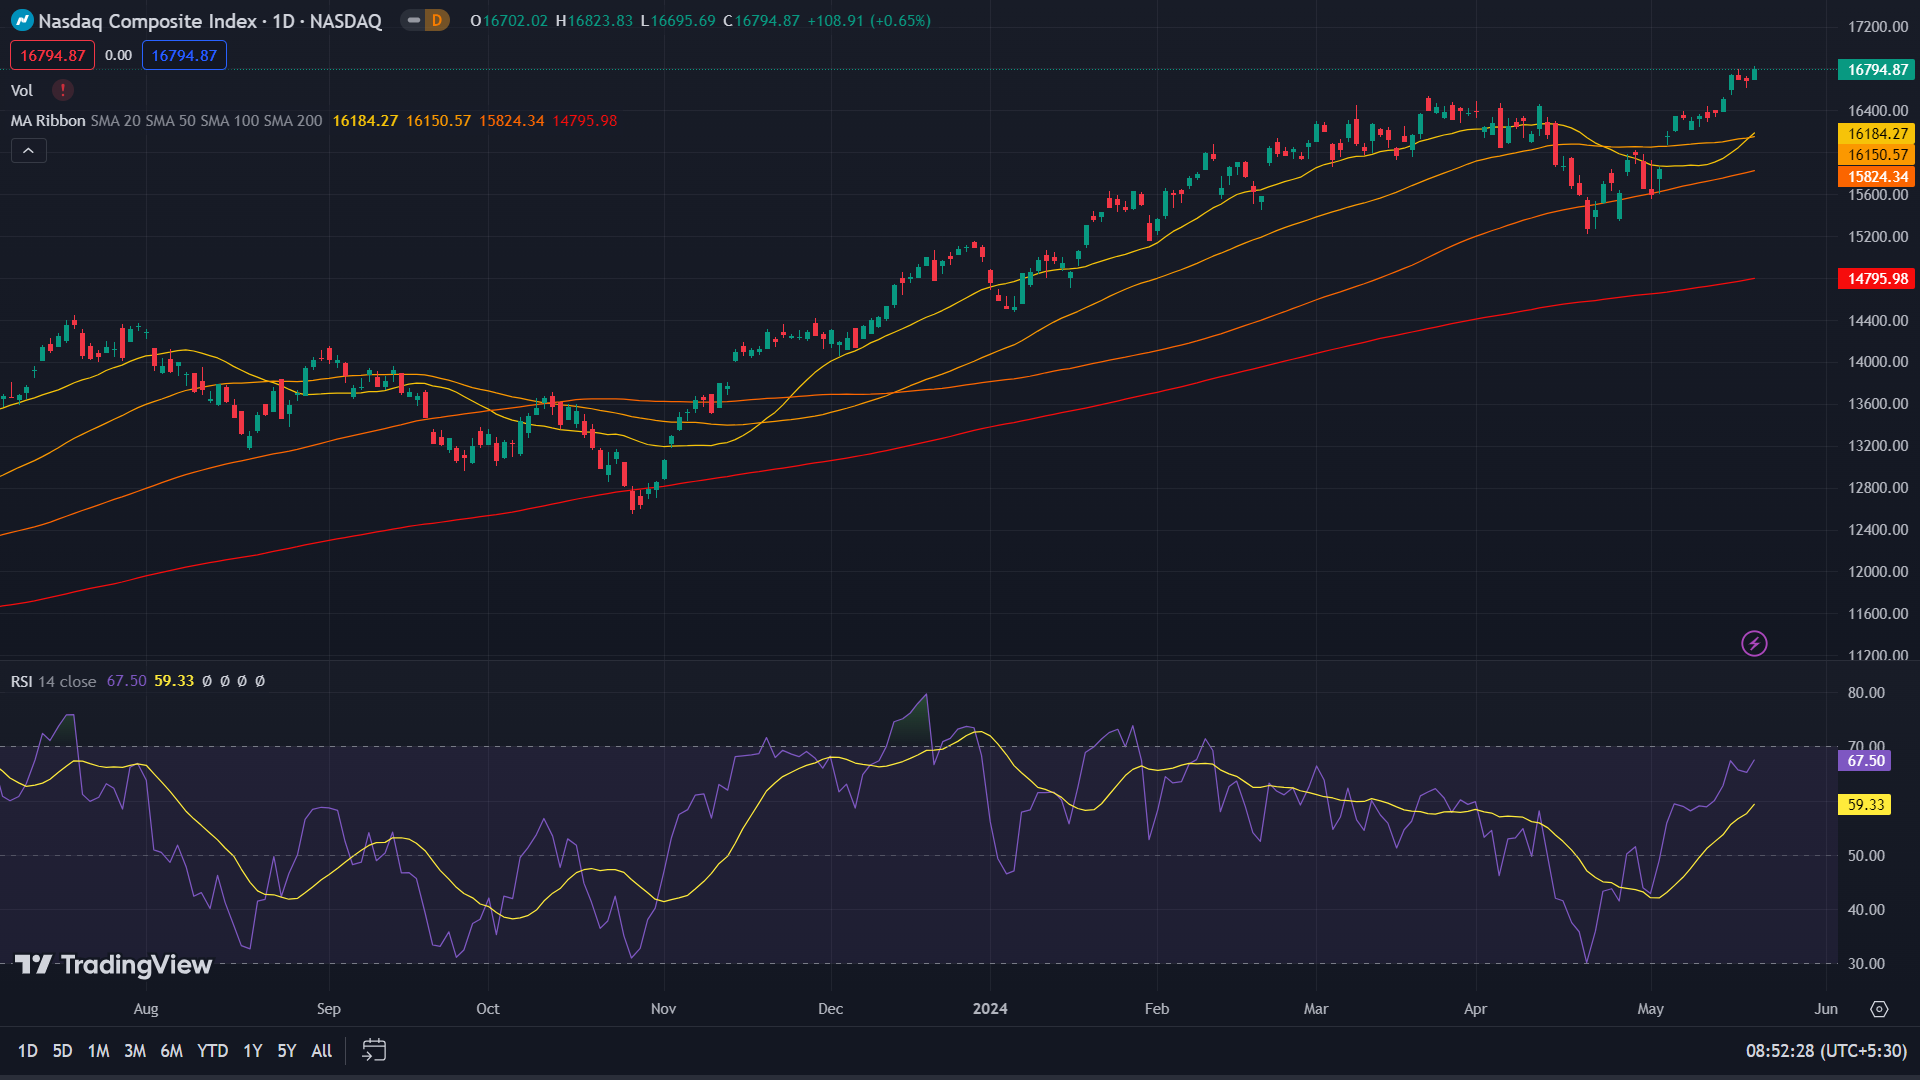Click the 12000.00 price scale label
The height and width of the screenshot is (1080, 1920).
pos(1878,572)
